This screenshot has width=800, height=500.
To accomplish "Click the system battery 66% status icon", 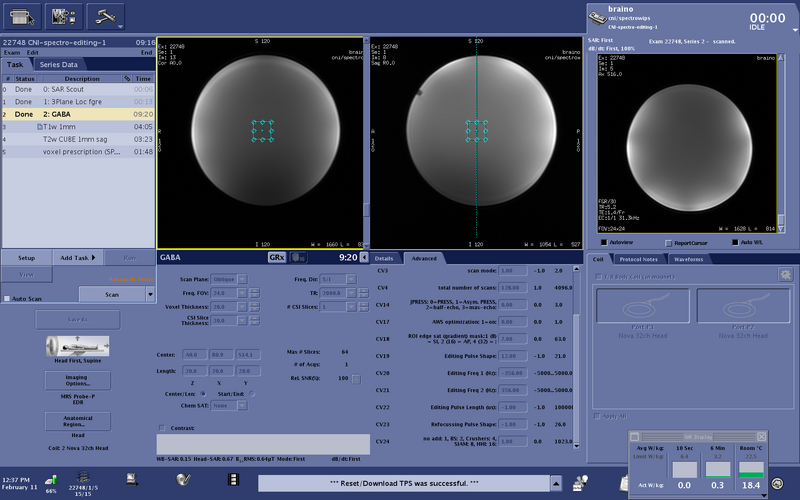I will click(51, 480).
